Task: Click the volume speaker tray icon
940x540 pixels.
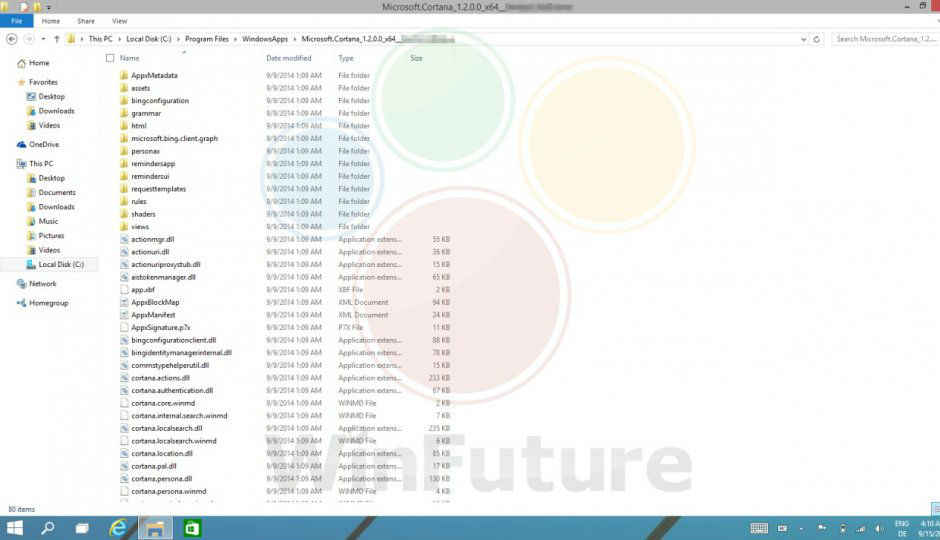Action: (x=878, y=528)
